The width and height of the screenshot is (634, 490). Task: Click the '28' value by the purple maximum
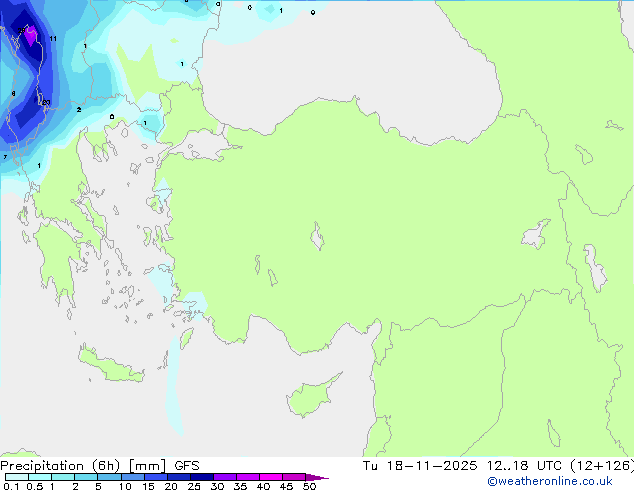pyautogui.click(x=21, y=30)
